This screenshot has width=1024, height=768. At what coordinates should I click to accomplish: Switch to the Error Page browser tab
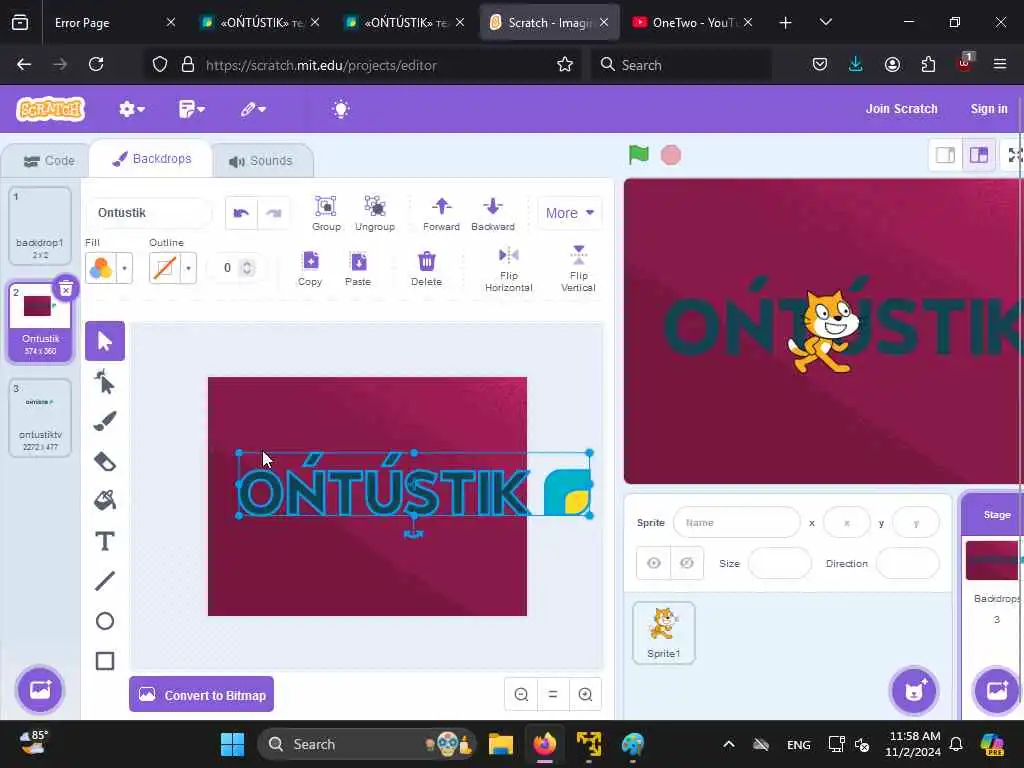[111, 22]
